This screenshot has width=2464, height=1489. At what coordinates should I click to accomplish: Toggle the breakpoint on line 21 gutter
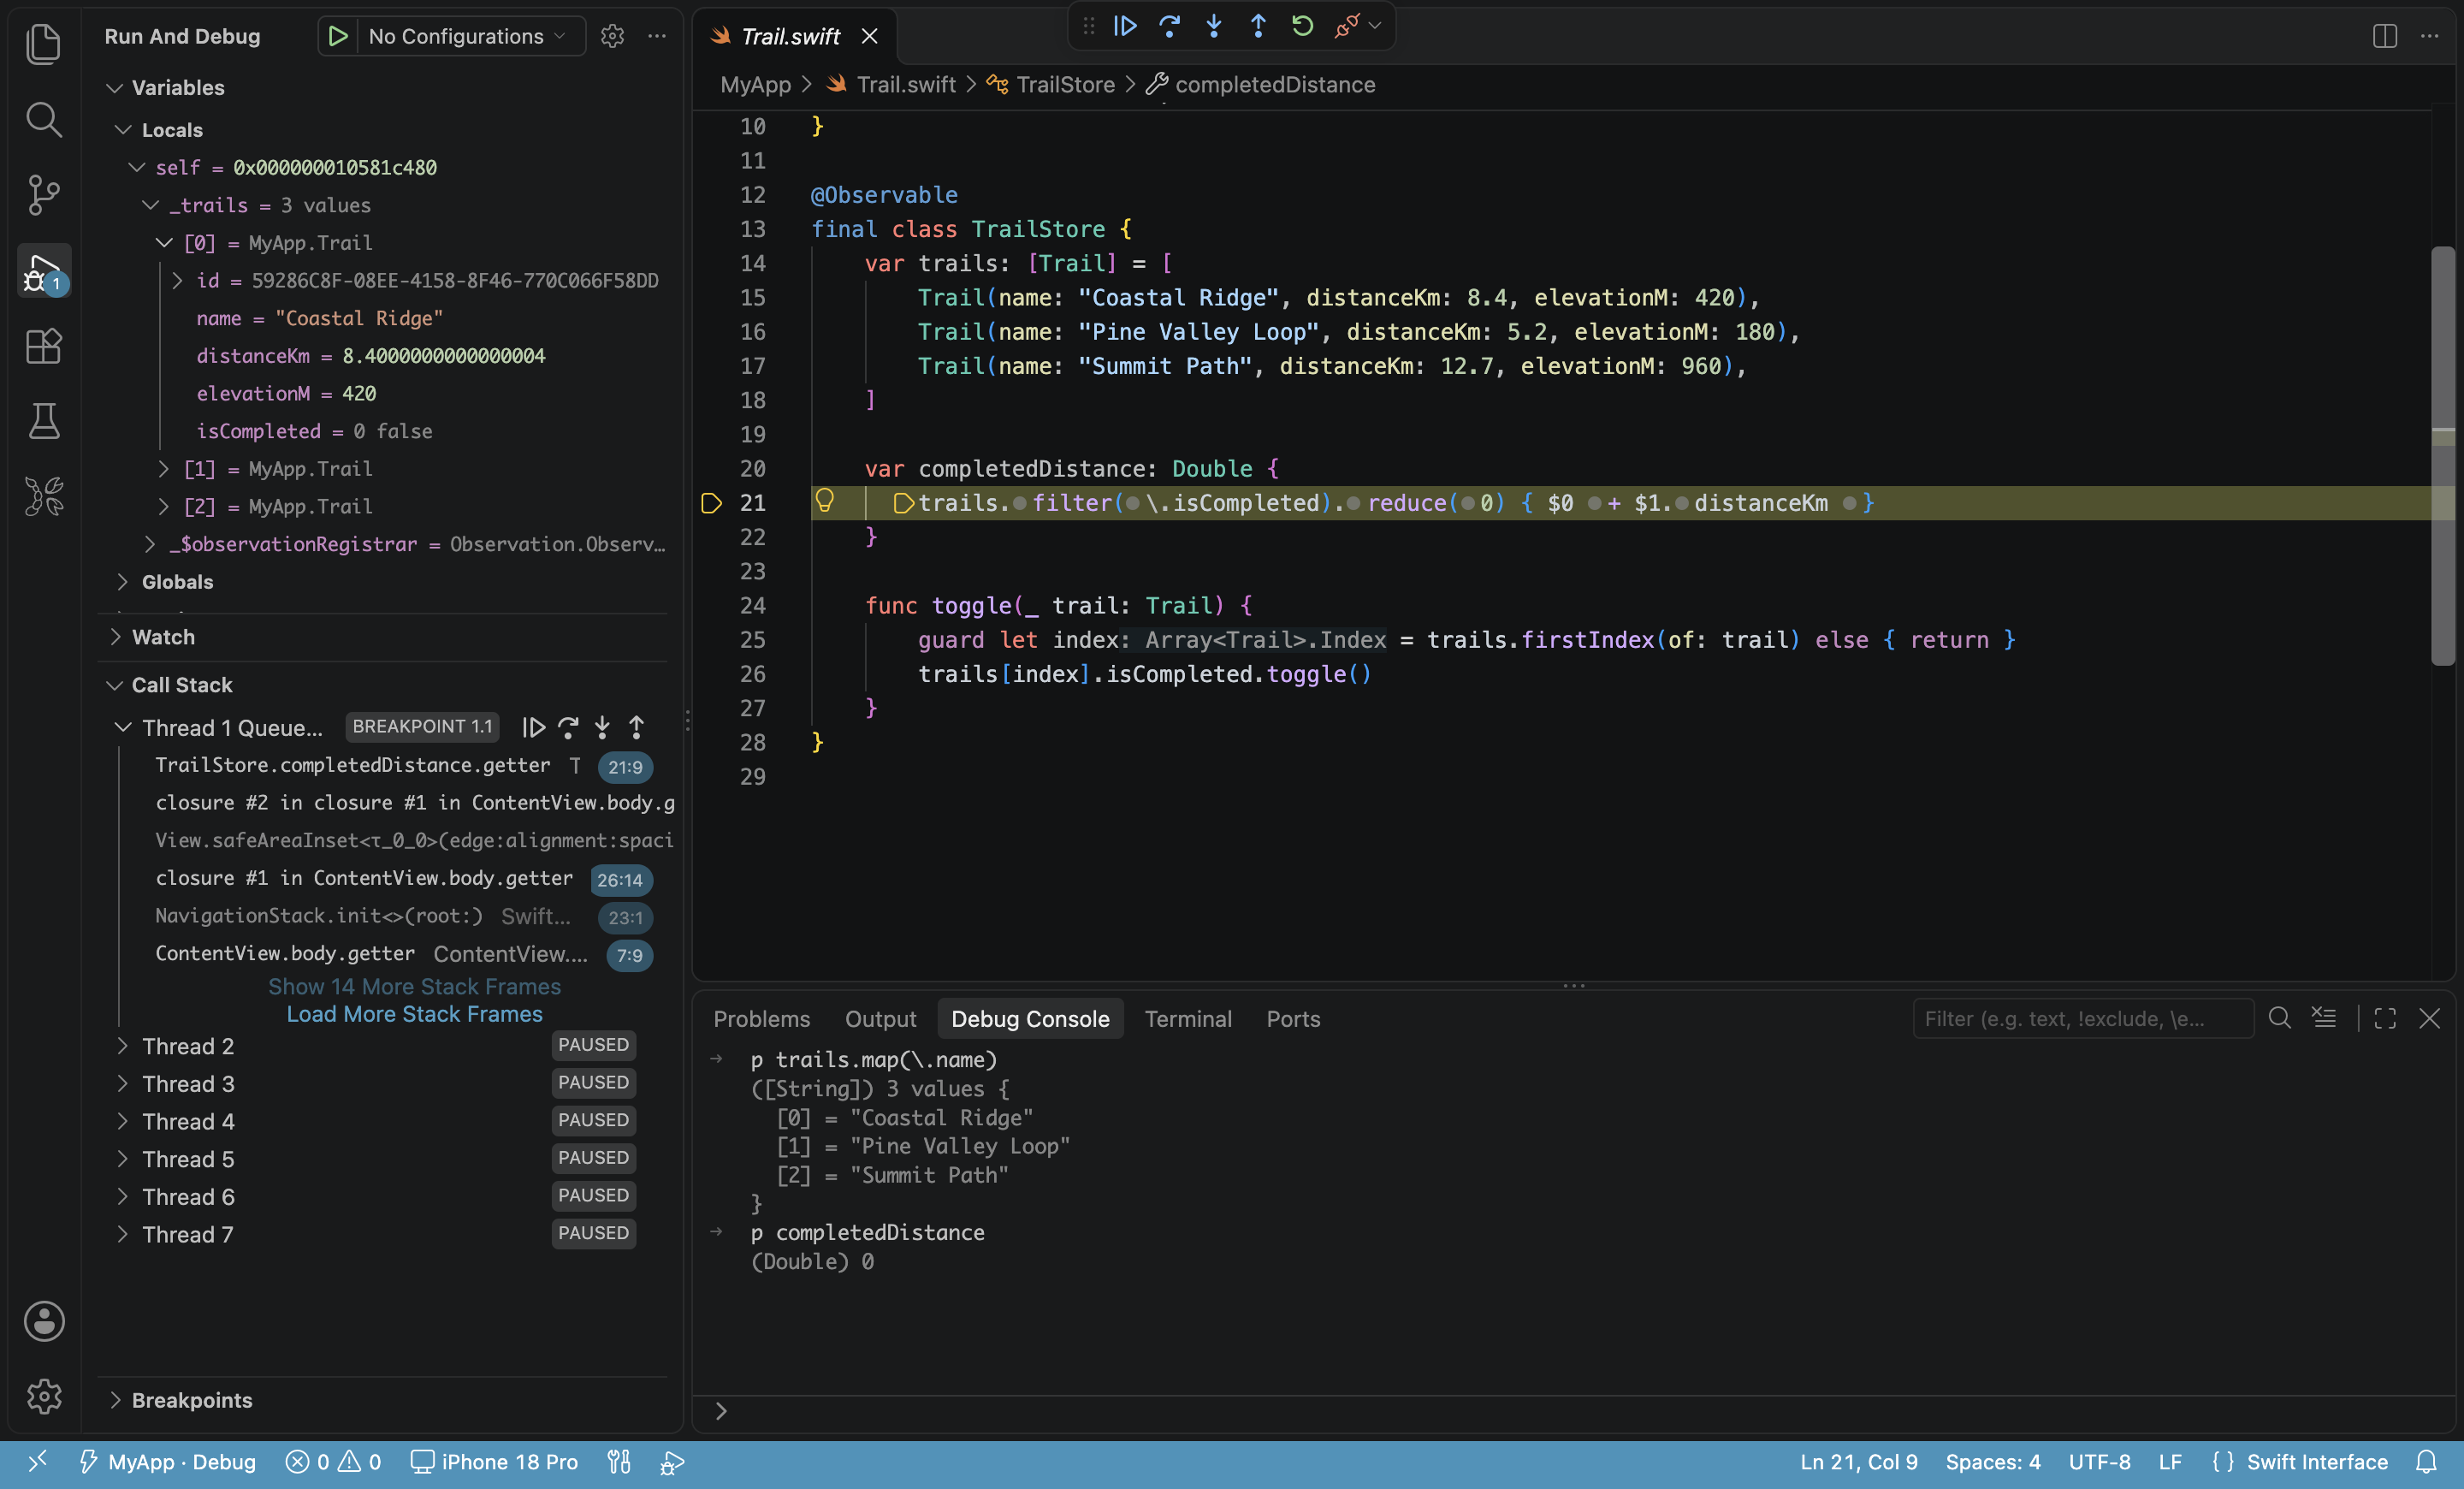[x=711, y=503]
